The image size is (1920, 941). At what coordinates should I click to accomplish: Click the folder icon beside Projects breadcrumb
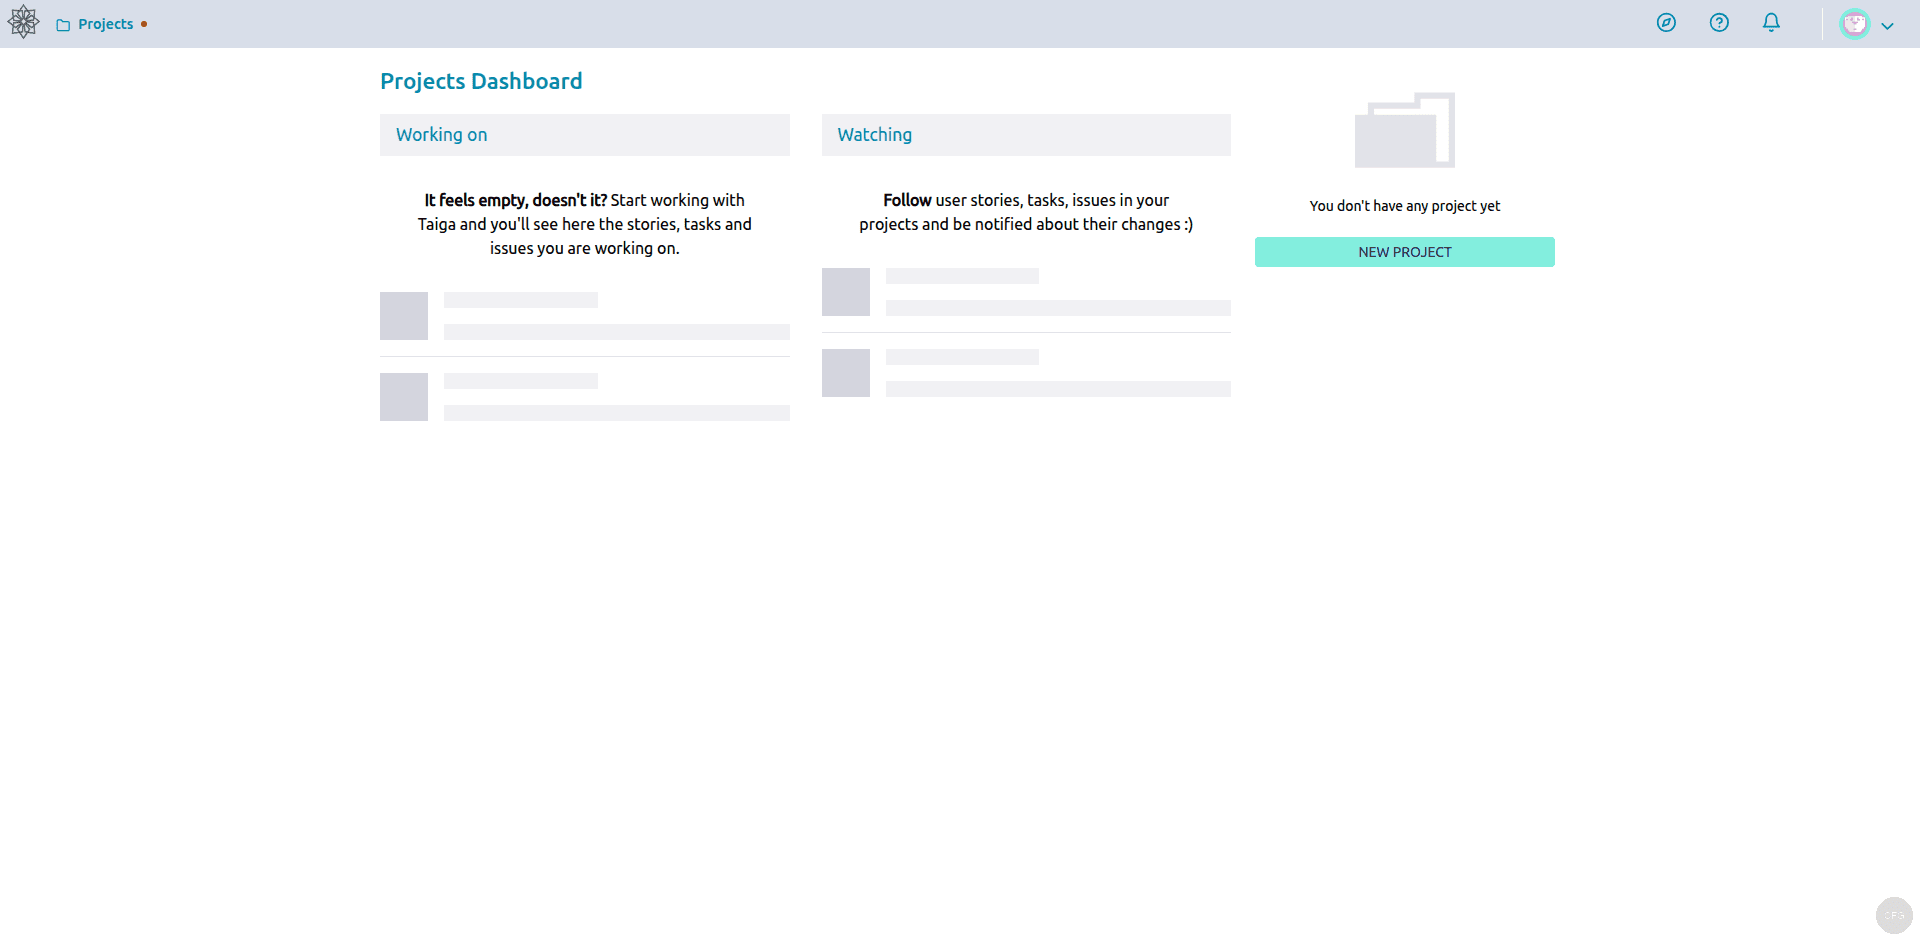click(63, 23)
